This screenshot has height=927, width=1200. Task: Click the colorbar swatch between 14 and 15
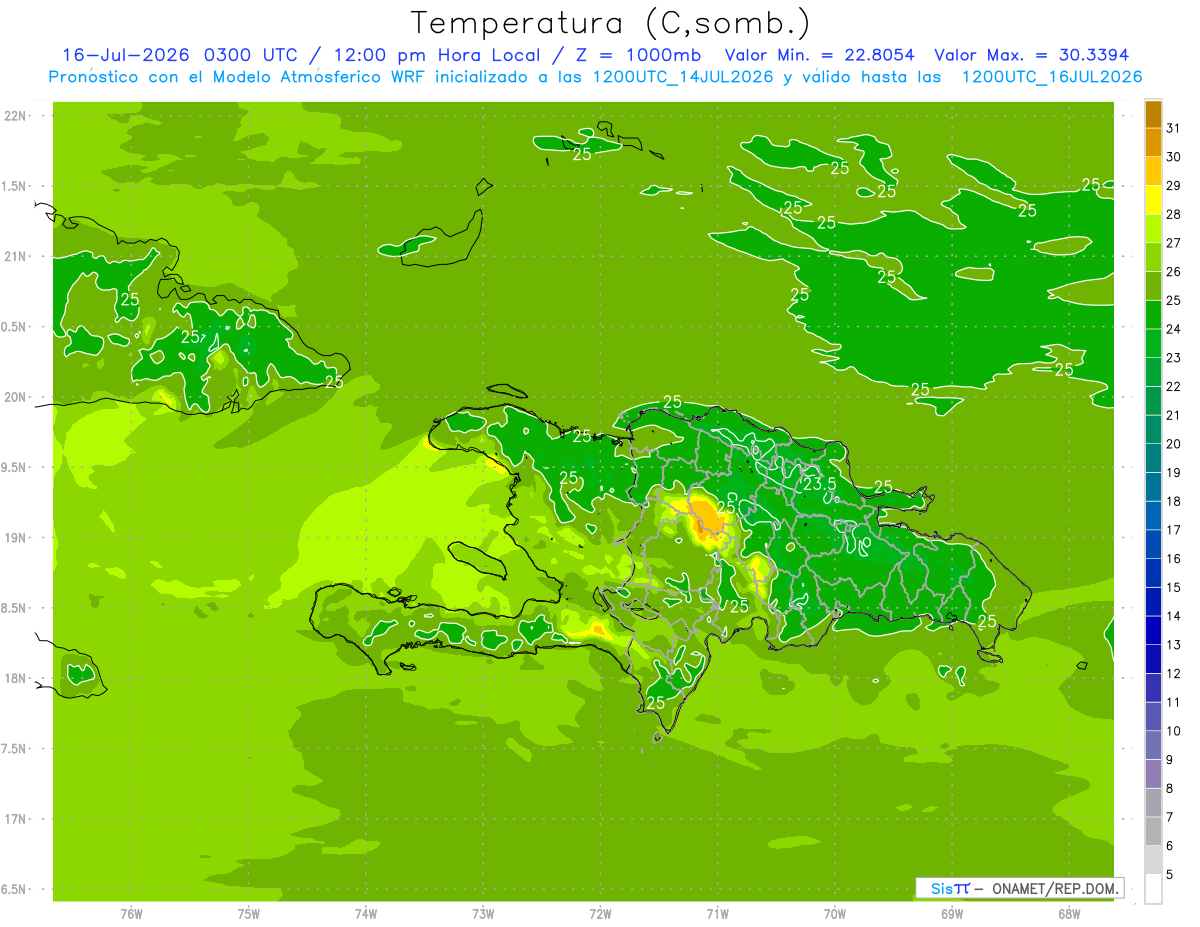tap(1153, 602)
